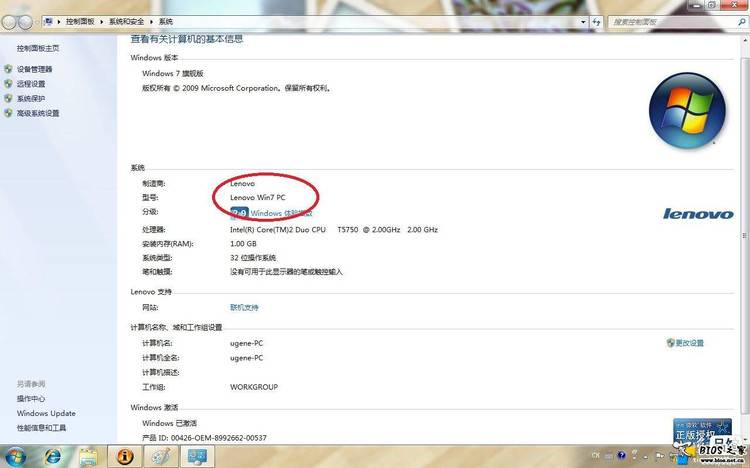The width and height of the screenshot is (750, 468).
Task: Expand the arrow before 控制面板 breadcrumb
Action: pyautogui.click(x=59, y=22)
